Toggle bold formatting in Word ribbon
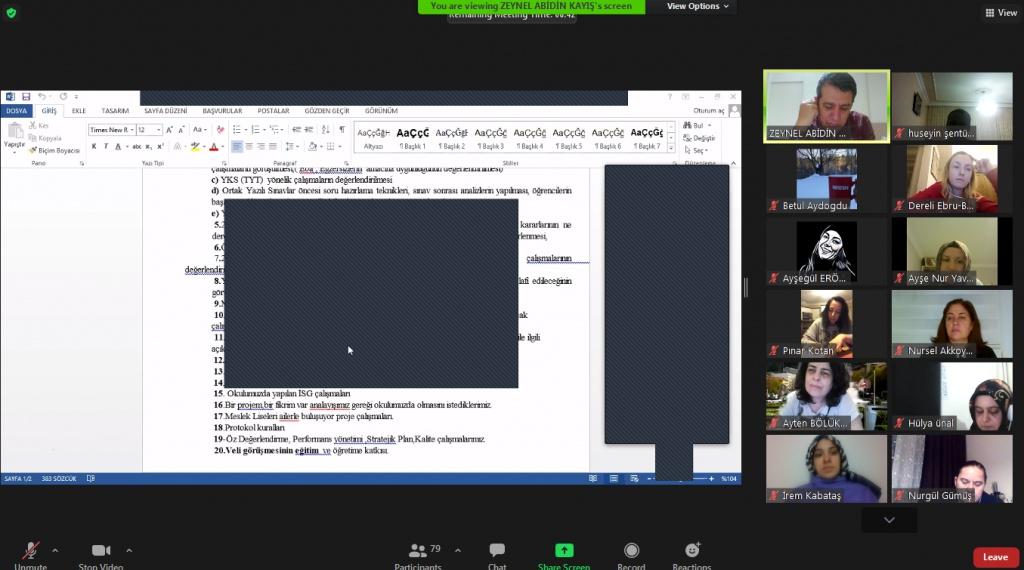 tap(94, 147)
